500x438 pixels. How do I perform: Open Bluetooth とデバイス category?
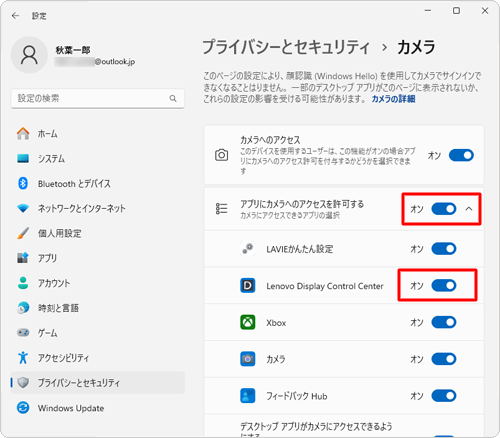point(97,183)
